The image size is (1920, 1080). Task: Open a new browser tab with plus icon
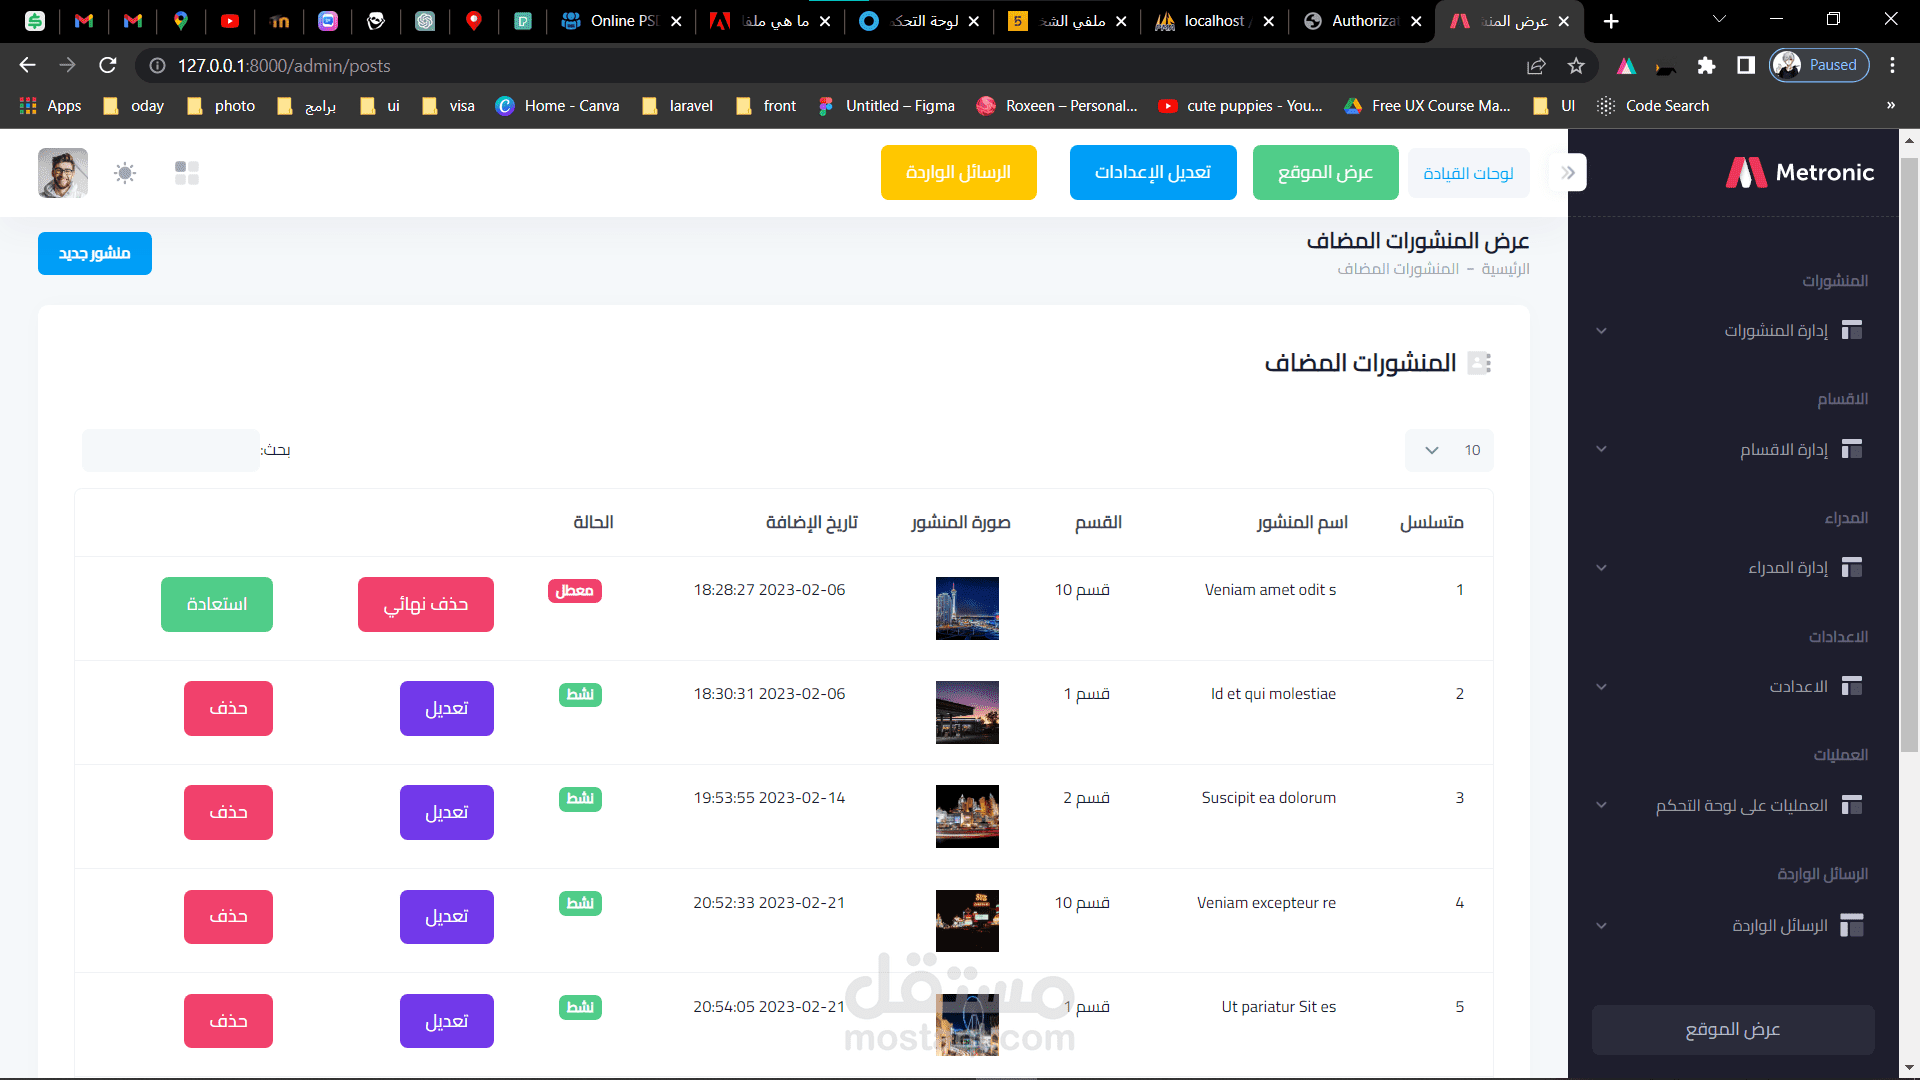tap(1611, 21)
